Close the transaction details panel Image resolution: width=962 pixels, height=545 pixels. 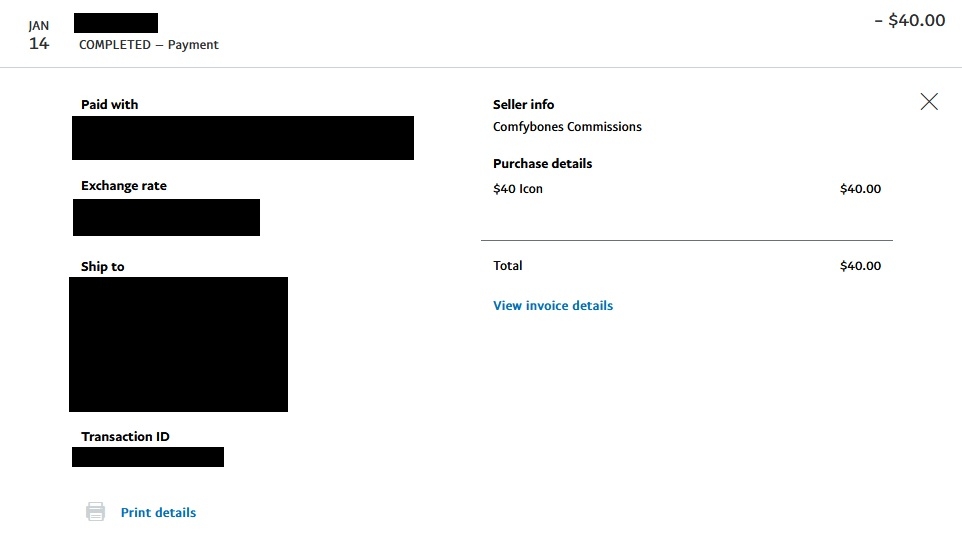coord(929,101)
